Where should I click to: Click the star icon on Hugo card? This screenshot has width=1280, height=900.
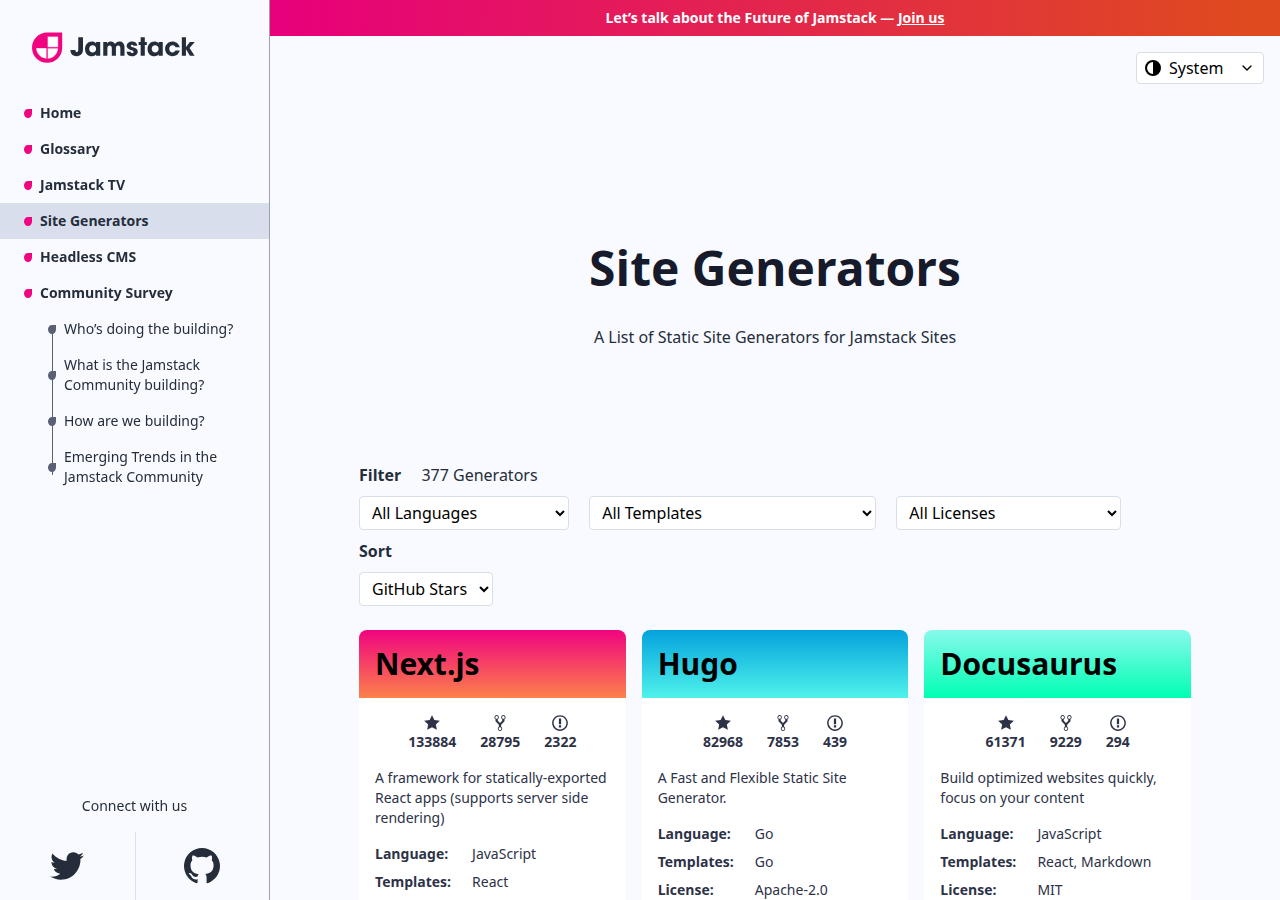(x=723, y=722)
